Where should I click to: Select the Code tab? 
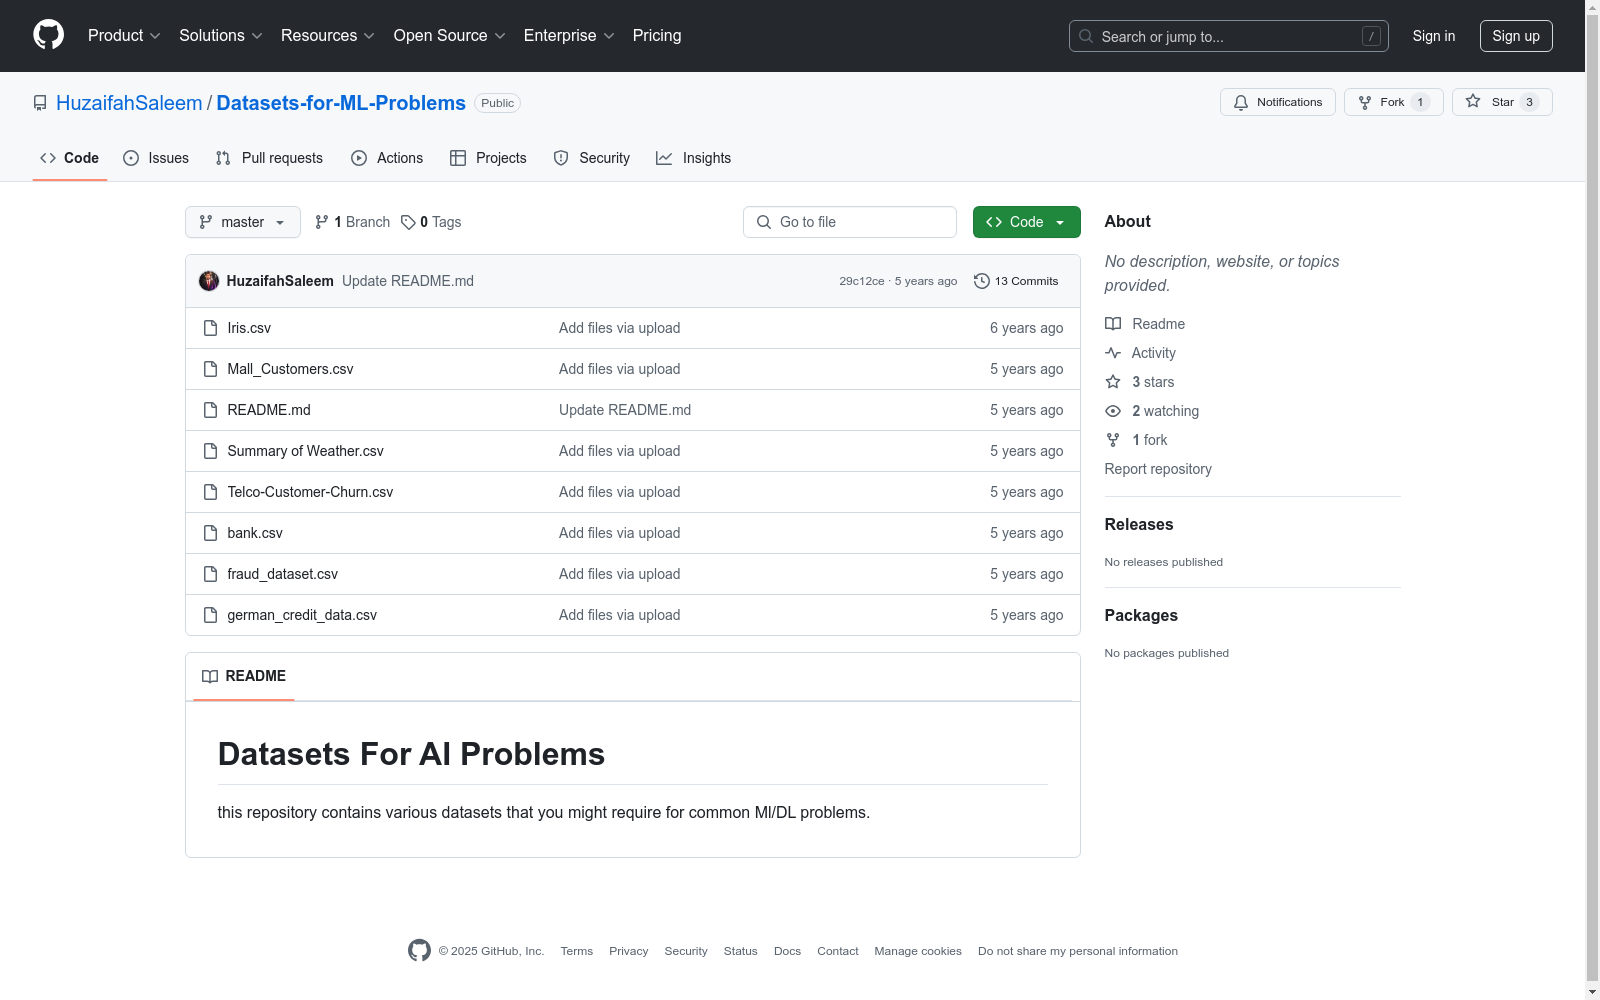pos(70,158)
